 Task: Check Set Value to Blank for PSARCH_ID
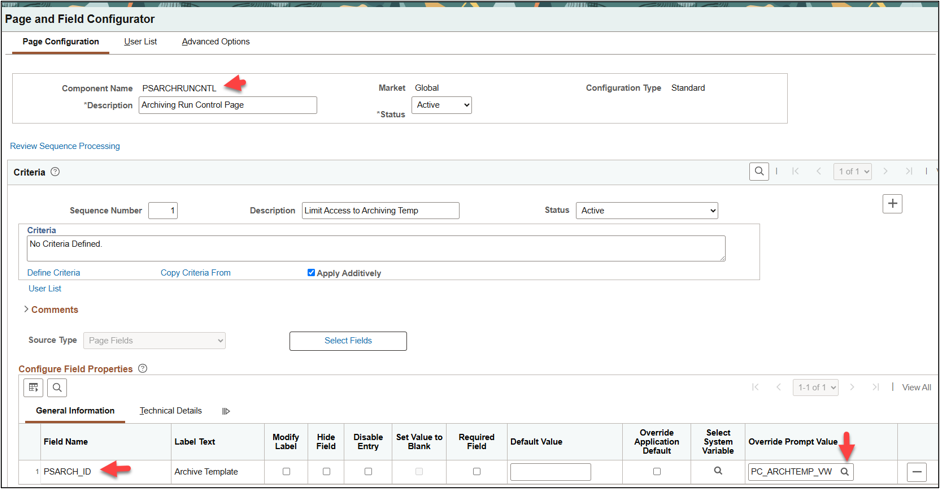(419, 472)
